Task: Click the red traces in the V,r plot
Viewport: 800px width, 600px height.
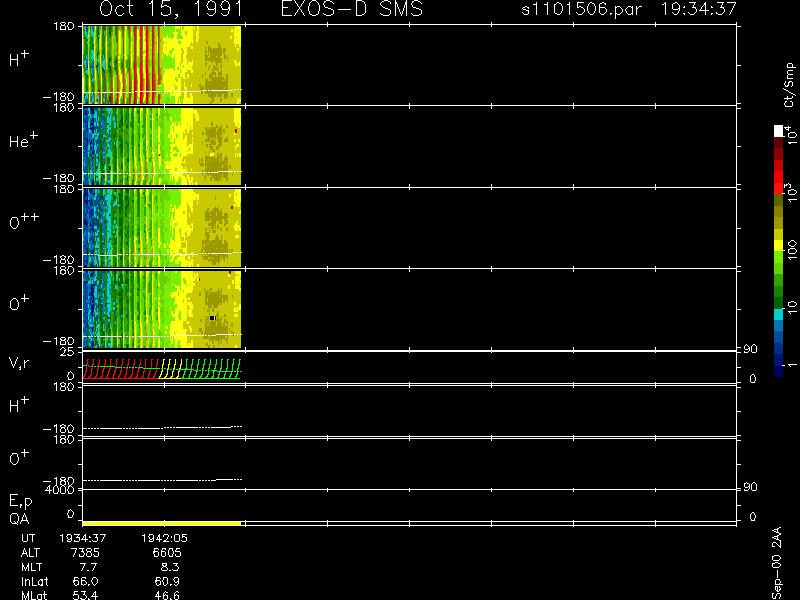Action: tap(121, 368)
